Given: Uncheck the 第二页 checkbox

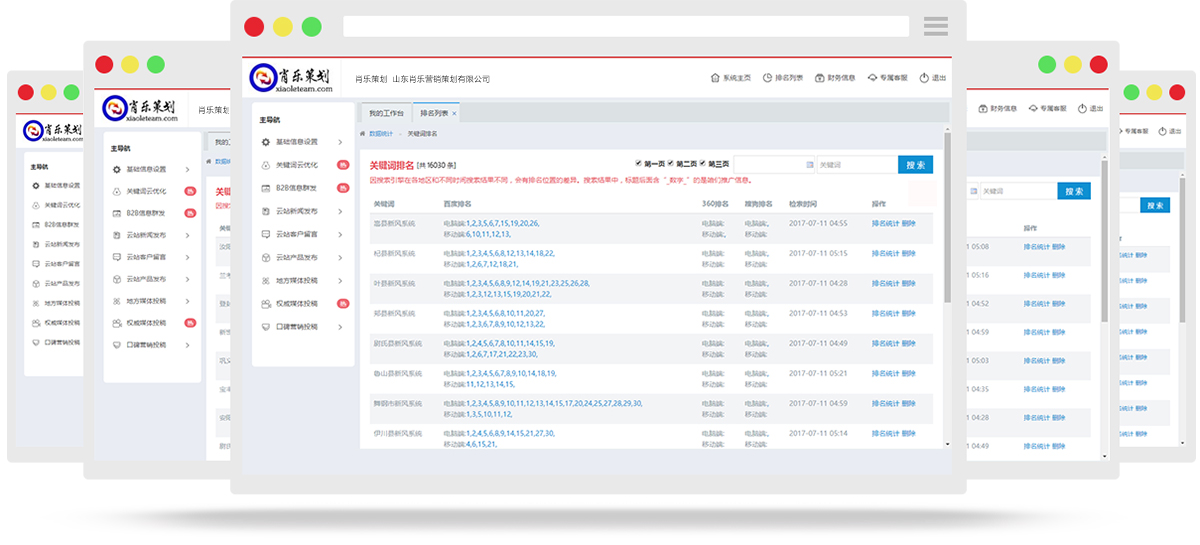Looking at the screenshot, I should point(671,163).
